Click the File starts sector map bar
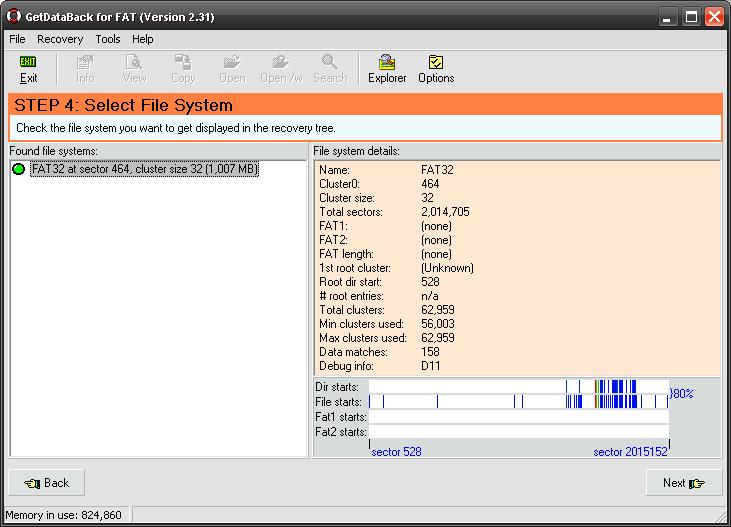This screenshot has height=527, width=731. 519,402
